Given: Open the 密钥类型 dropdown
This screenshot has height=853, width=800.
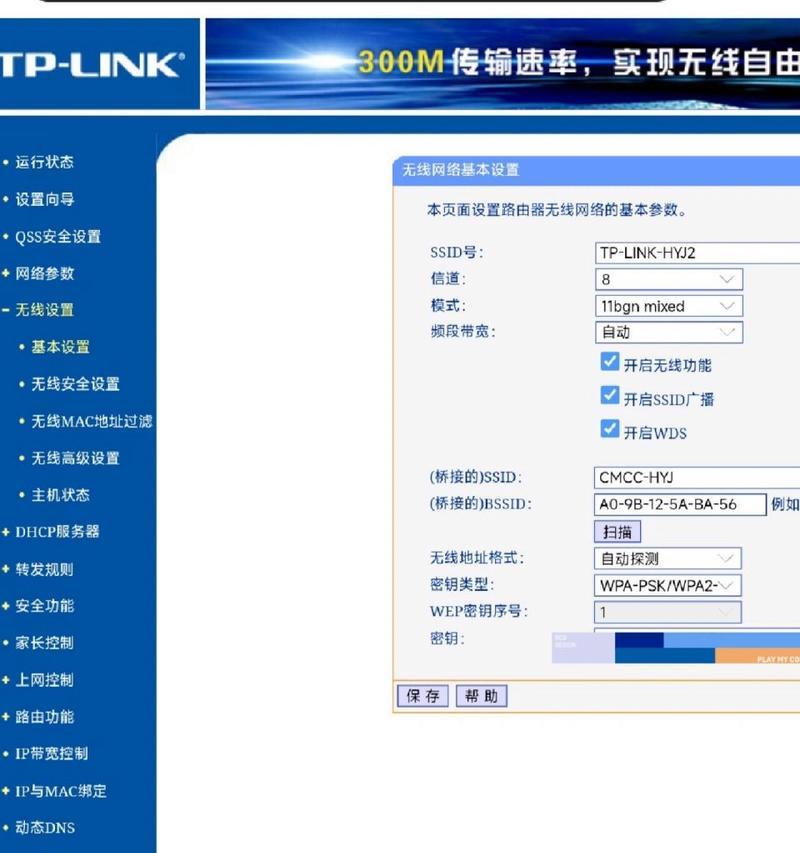Looking at the screenshot, I should point(667,586).
